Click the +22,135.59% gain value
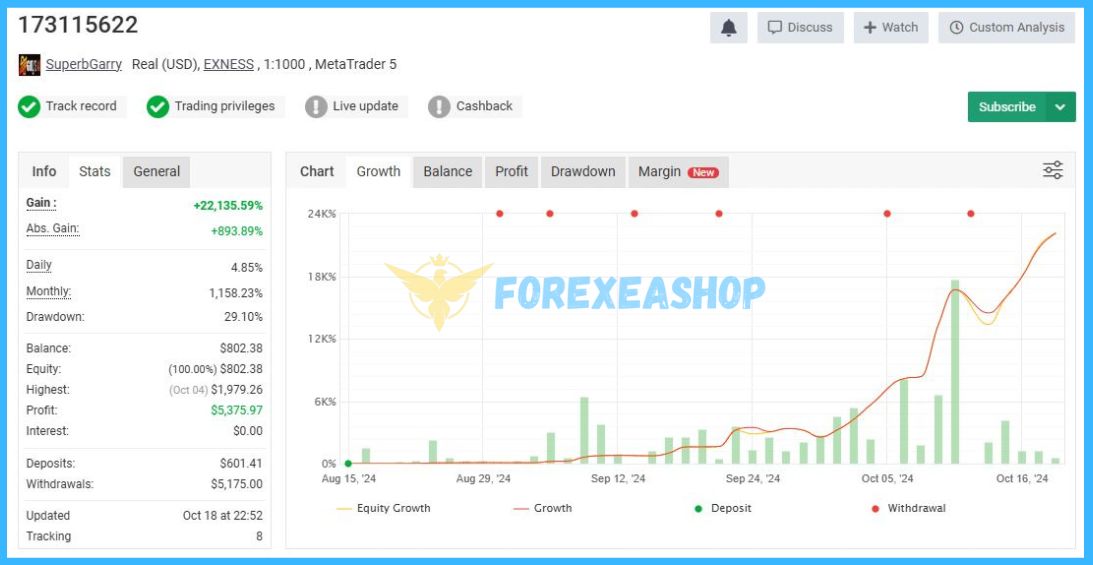Viewport: 1093px width, 565px height. (x=228, y=206)
